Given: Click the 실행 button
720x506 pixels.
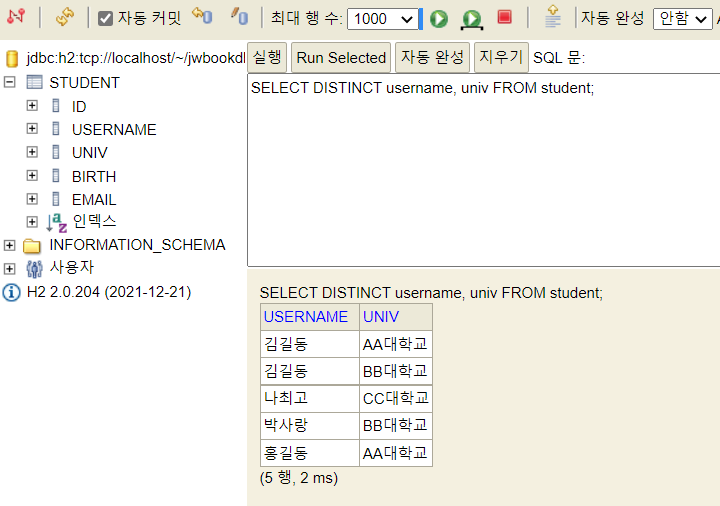Looking at the screenshot, I should [267, 57].
